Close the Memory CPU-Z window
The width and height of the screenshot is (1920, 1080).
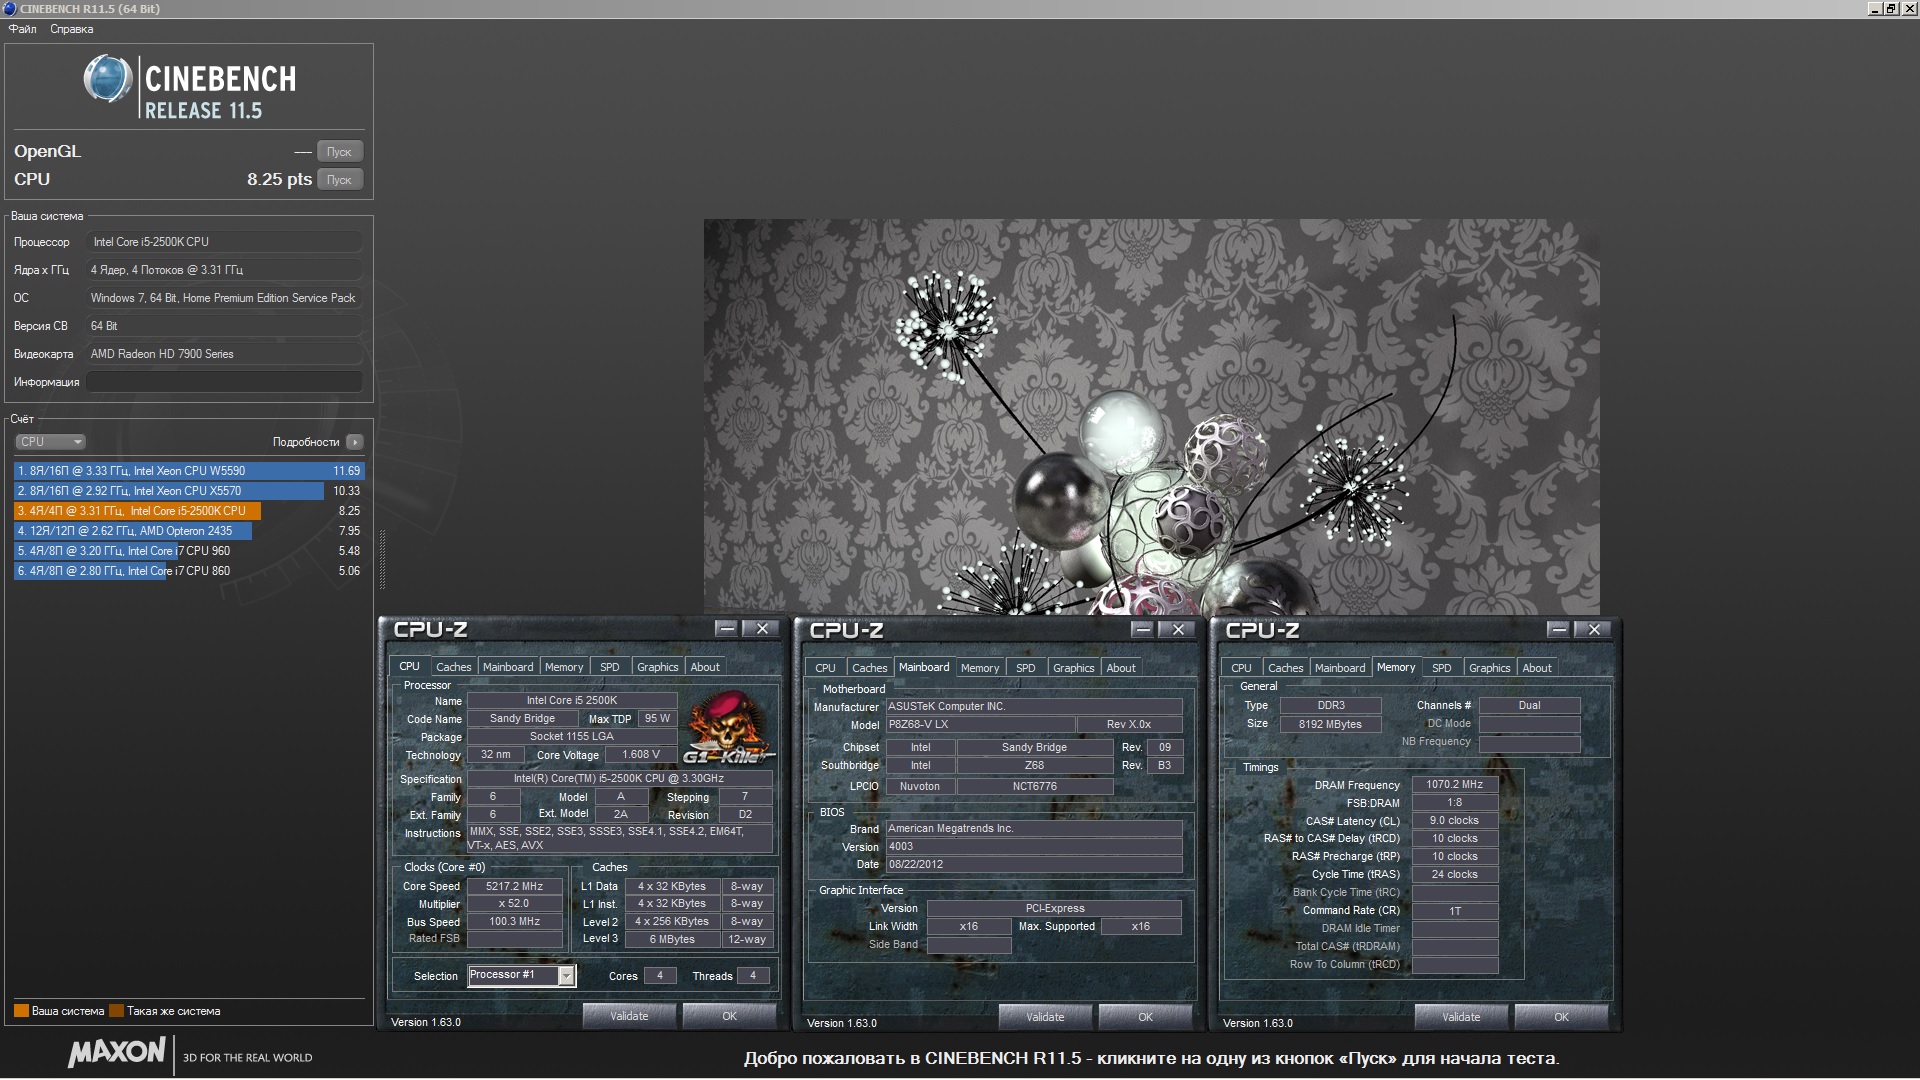click(x=1594, y=630)
